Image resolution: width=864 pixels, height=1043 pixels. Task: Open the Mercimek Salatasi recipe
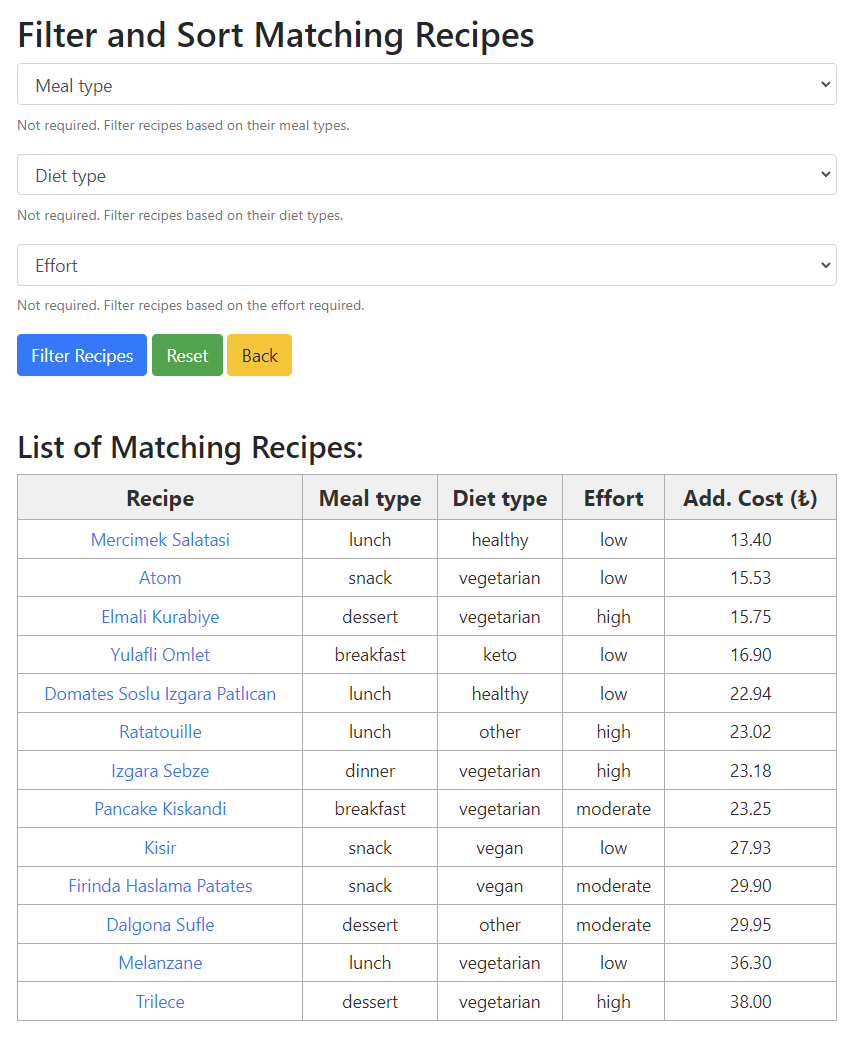click(x=160, y=539)
